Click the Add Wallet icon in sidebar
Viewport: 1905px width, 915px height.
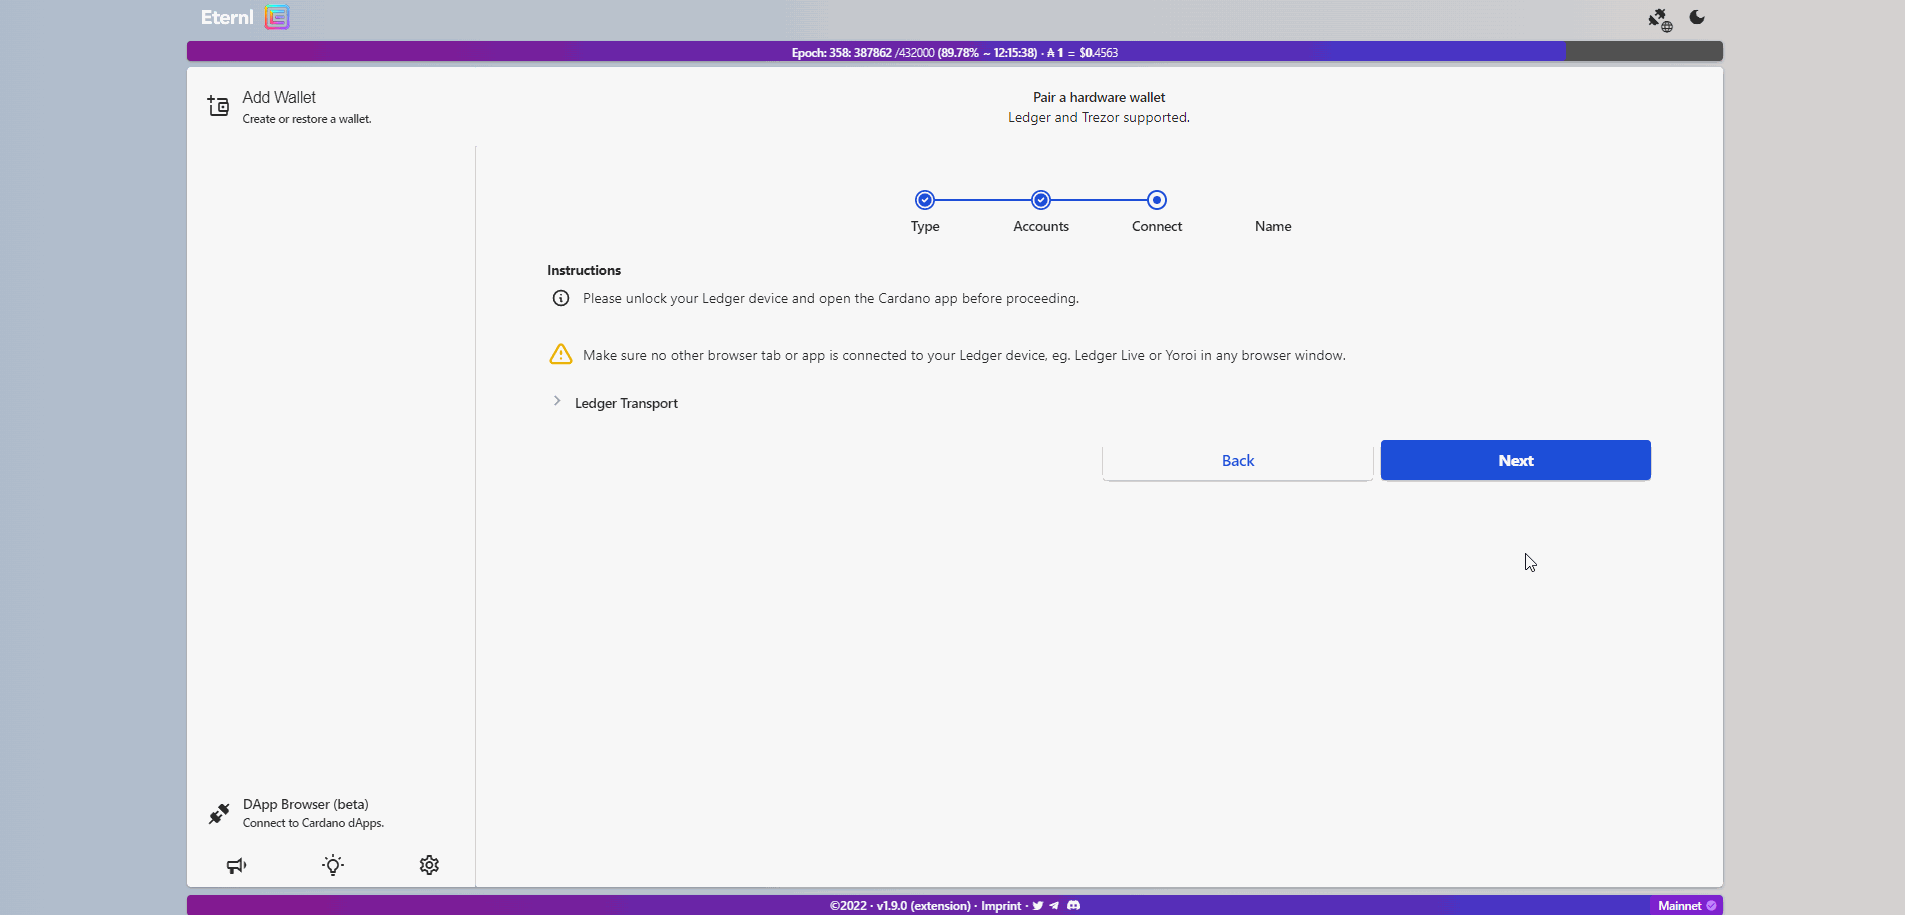point(218,106)
